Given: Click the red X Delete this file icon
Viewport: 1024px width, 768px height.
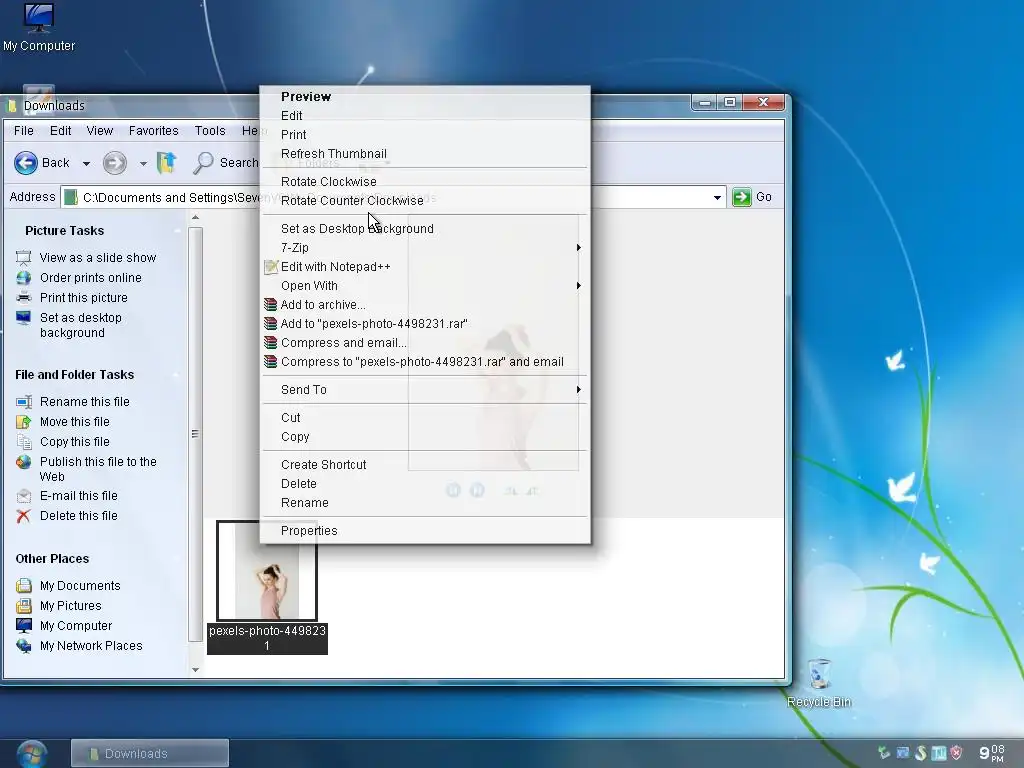Looking at the screenshot, I should click(24, 516).
